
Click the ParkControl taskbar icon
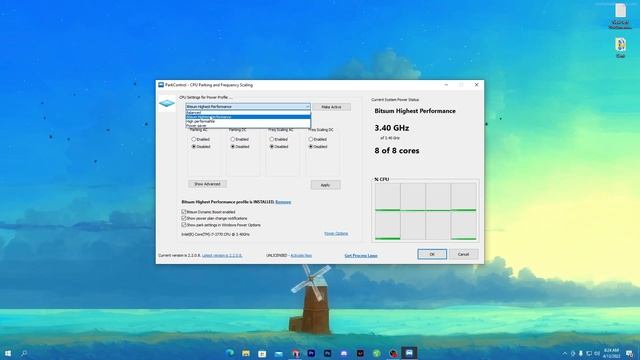(409, 353)
